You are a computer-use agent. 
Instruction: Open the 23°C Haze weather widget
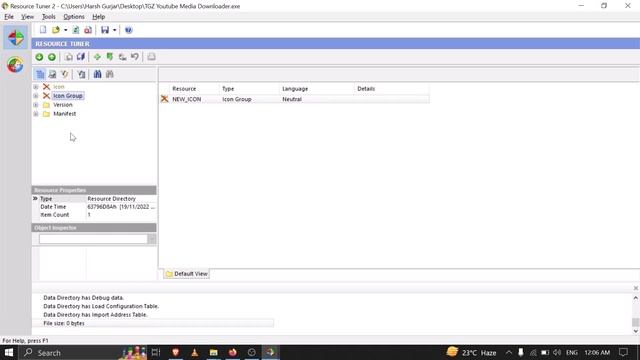tap(471, 352)
